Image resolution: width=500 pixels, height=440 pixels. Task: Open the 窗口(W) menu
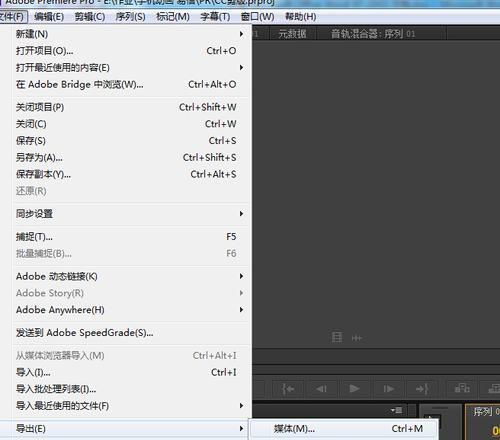257,17
